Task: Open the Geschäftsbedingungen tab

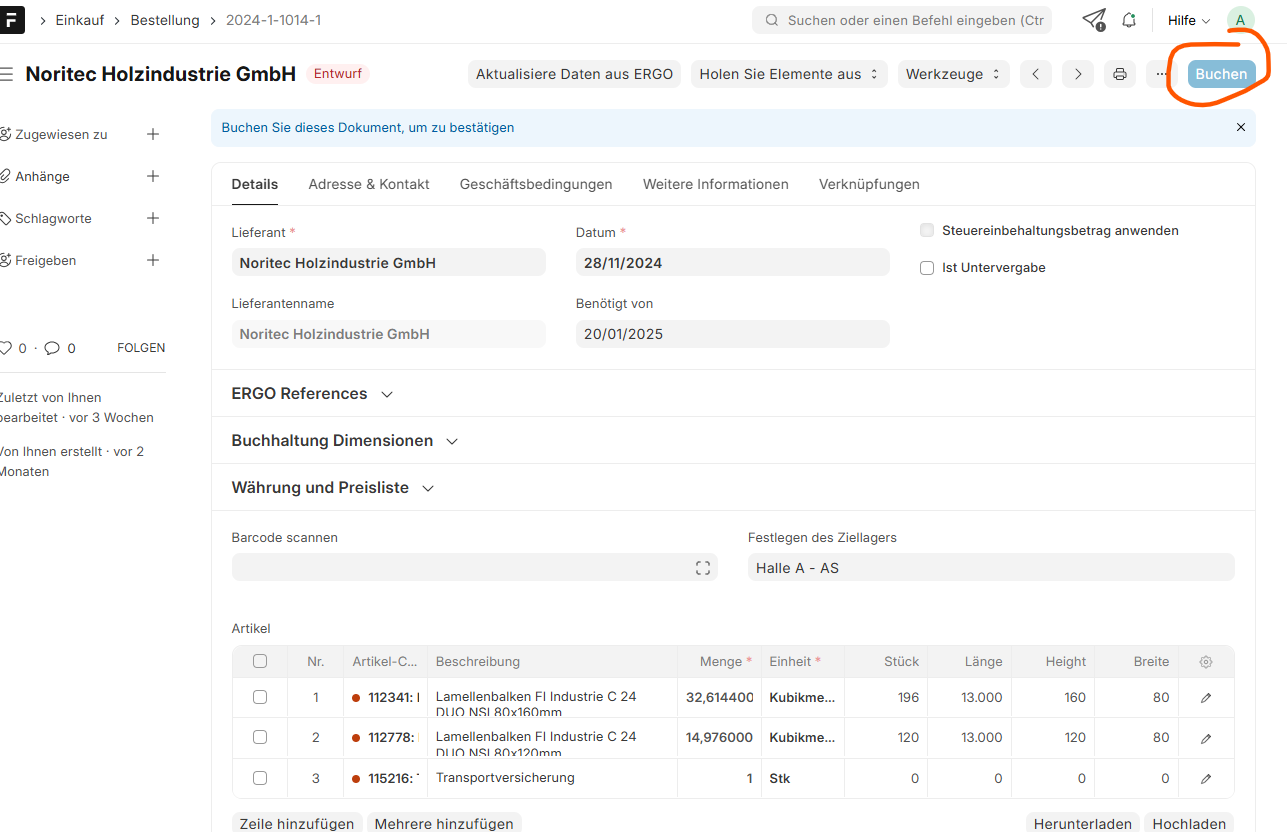Action: 536,184
